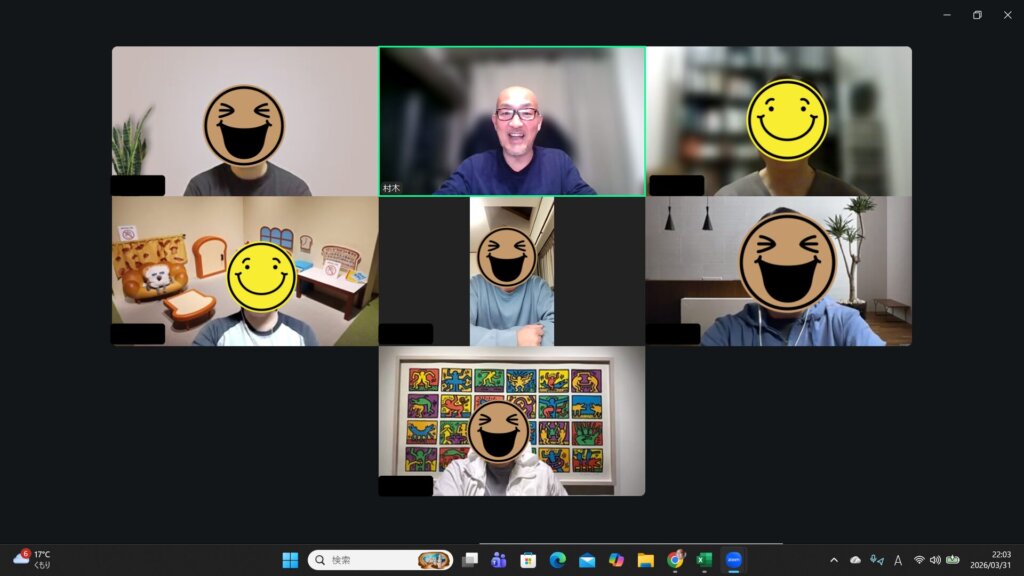This screenshot has width=1024, height=576.
Task: Expand the hidden system tray icons chevron
Action: [834, 560]
